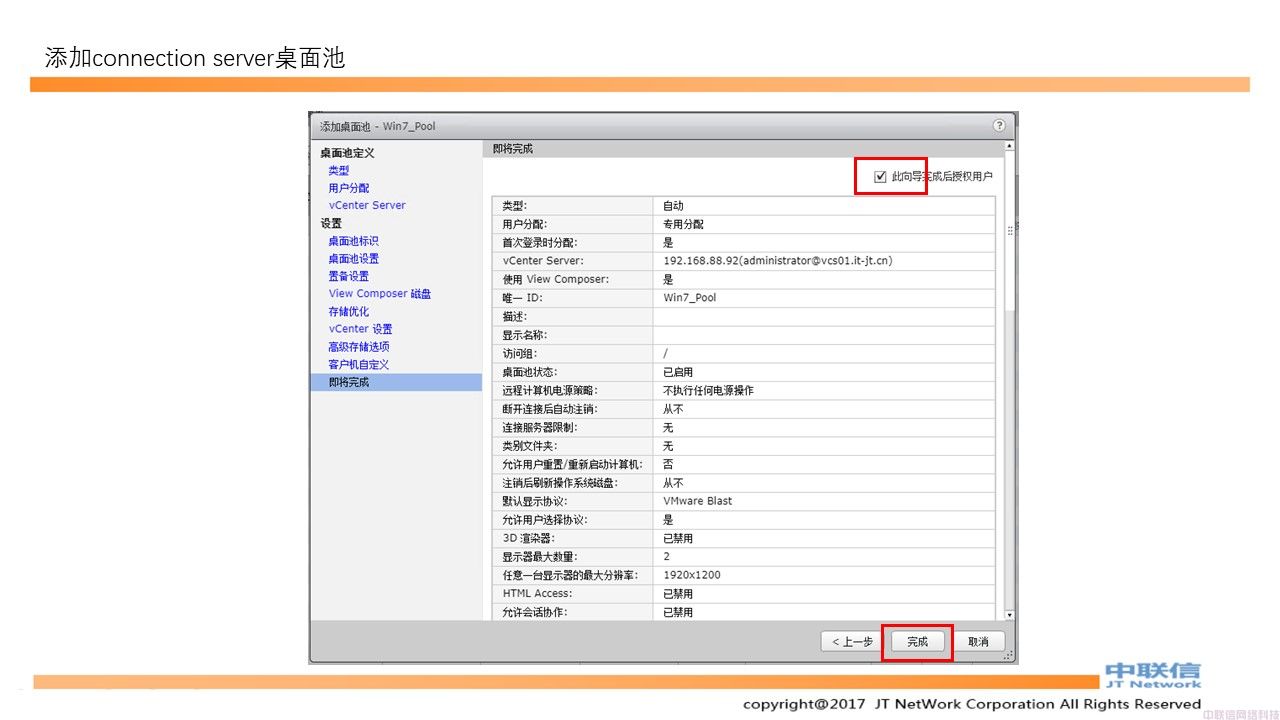Screen dimensions: 1280x720
Task: Click the 连接服务器限制 row label
Action: [x=540, y=427]
